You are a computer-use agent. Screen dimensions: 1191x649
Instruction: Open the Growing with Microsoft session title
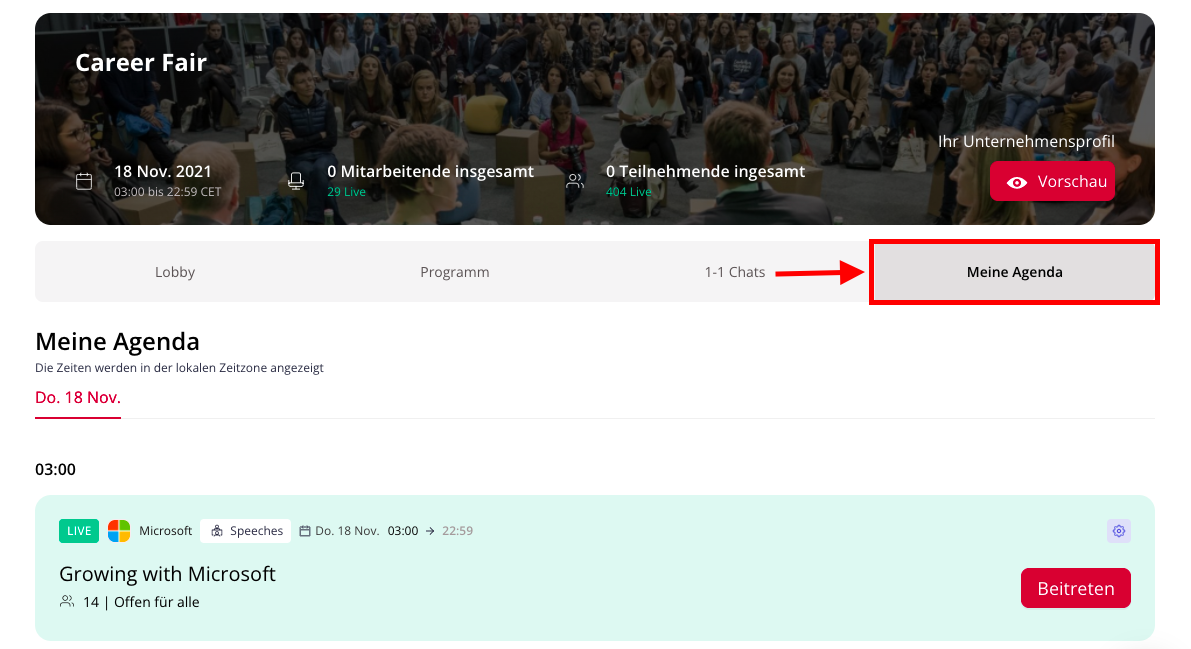coord(167,574)
